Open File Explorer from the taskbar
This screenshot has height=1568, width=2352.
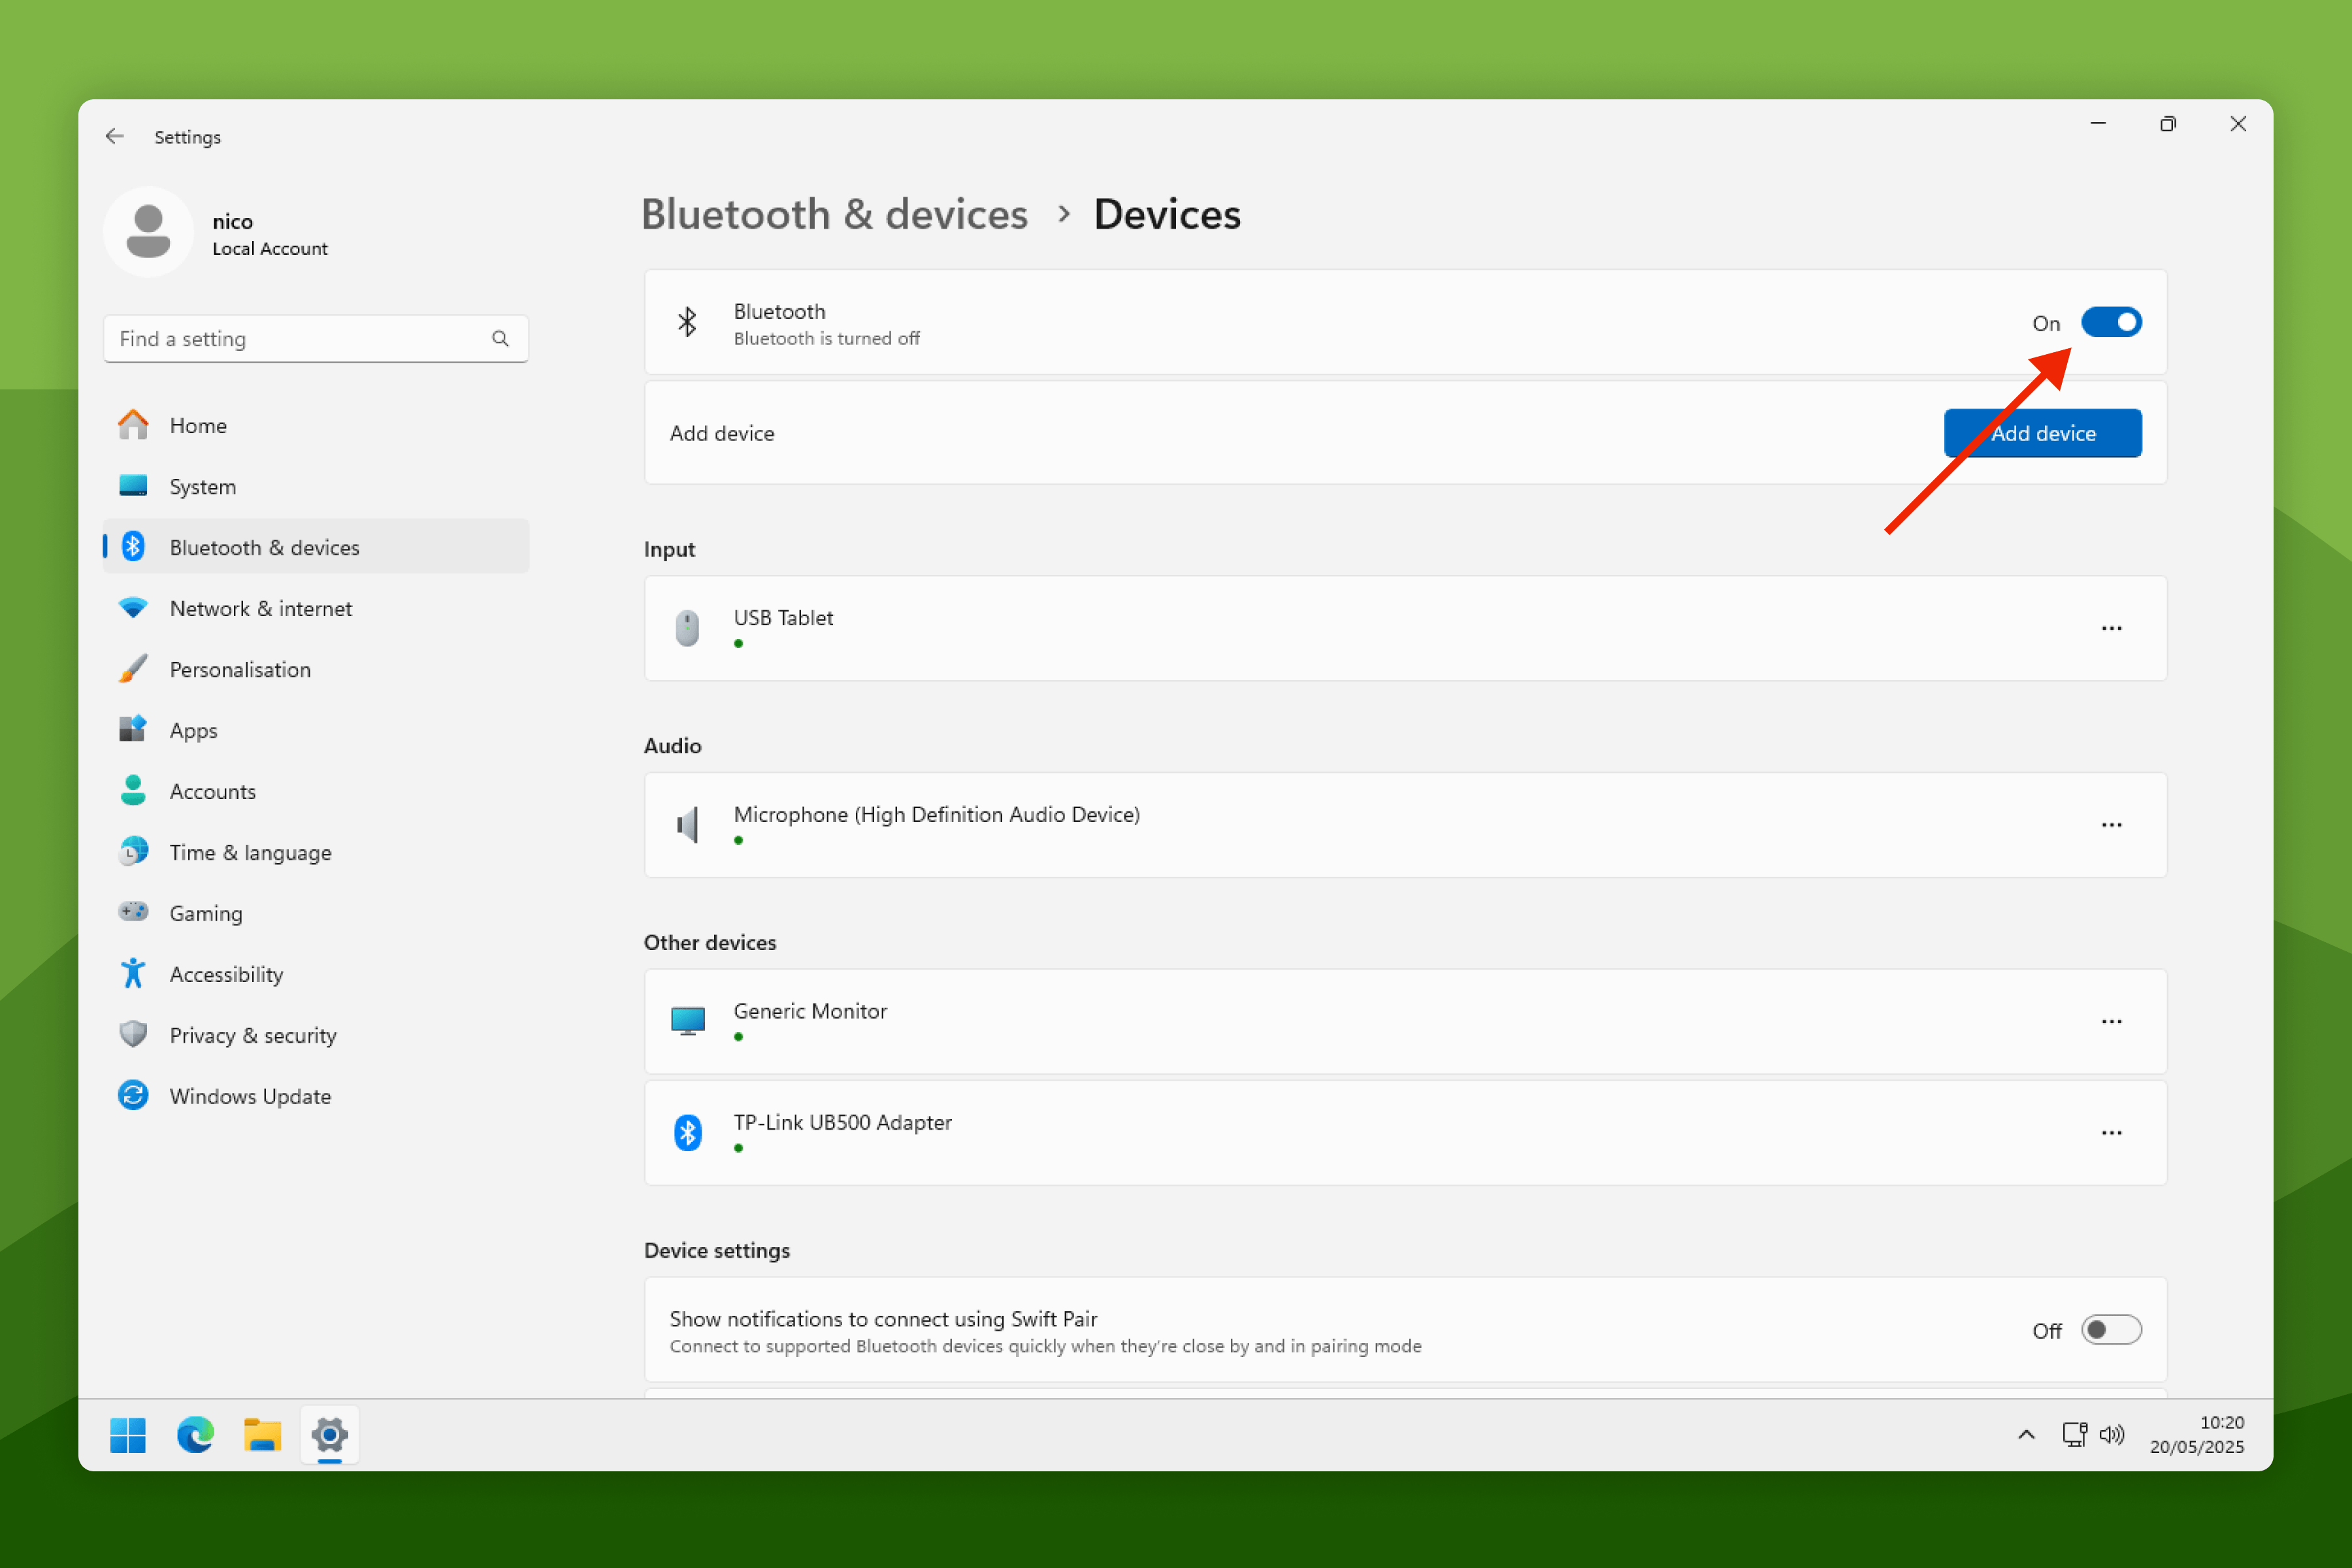point(262,1435)
